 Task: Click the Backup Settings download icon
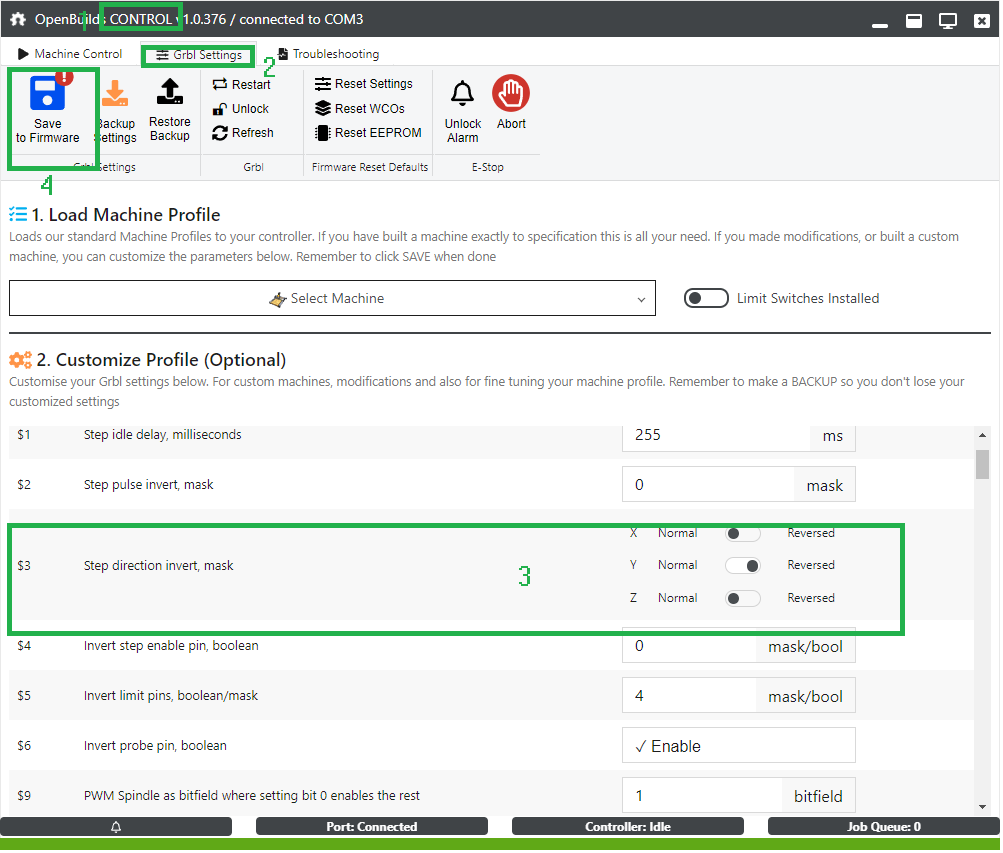[x=116, y=93]
